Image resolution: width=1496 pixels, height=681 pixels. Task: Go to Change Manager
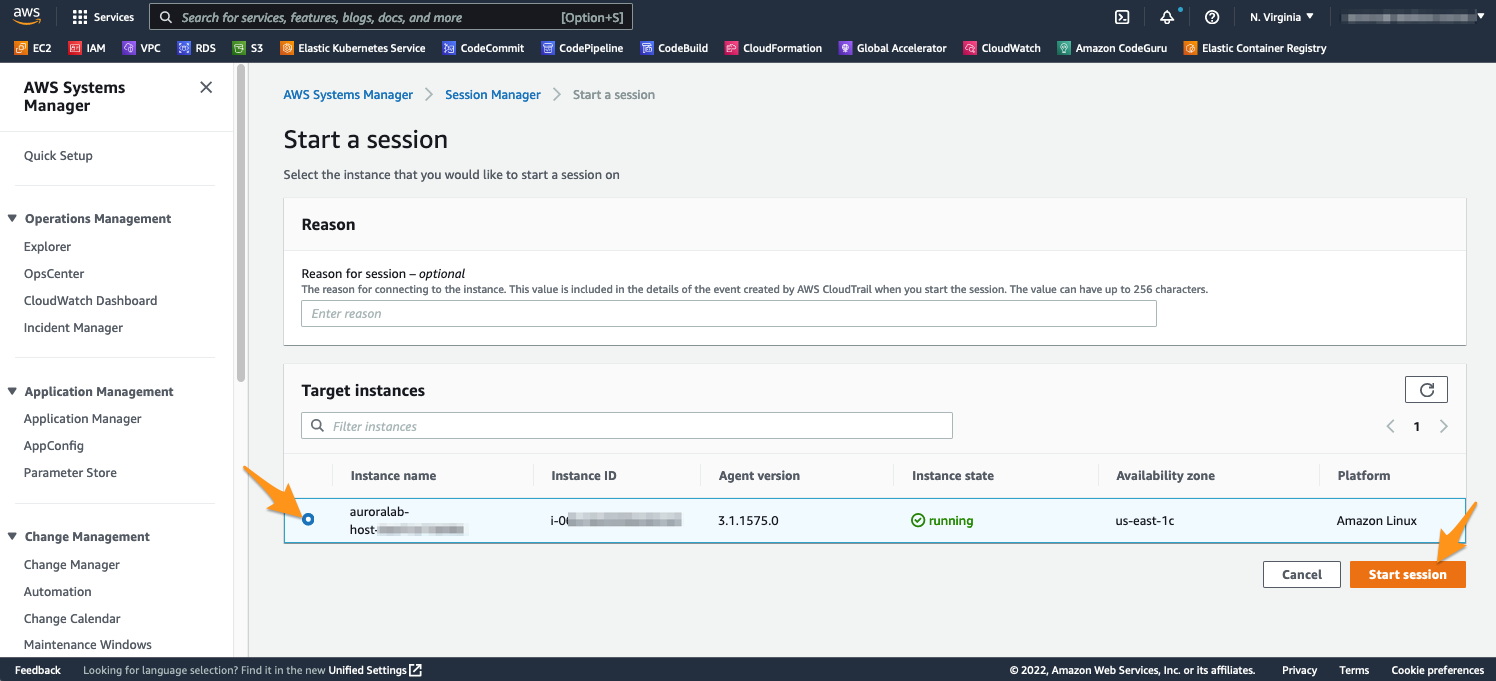pyautogui.click(x=72, y=565)
